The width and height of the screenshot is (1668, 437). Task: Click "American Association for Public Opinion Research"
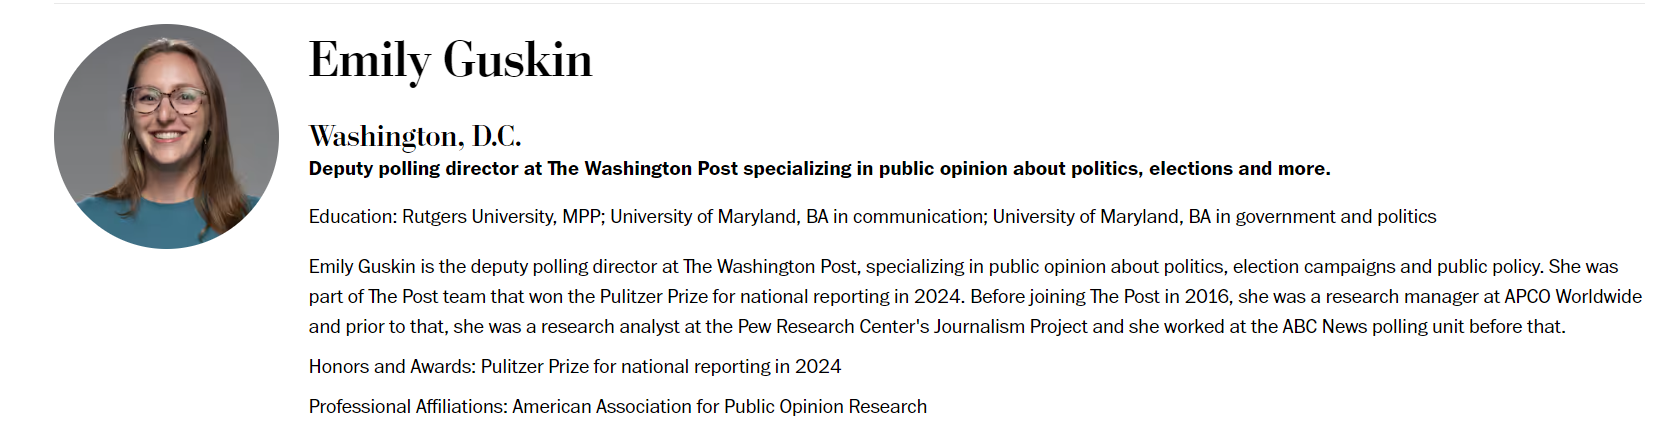(x=720, y=407)
